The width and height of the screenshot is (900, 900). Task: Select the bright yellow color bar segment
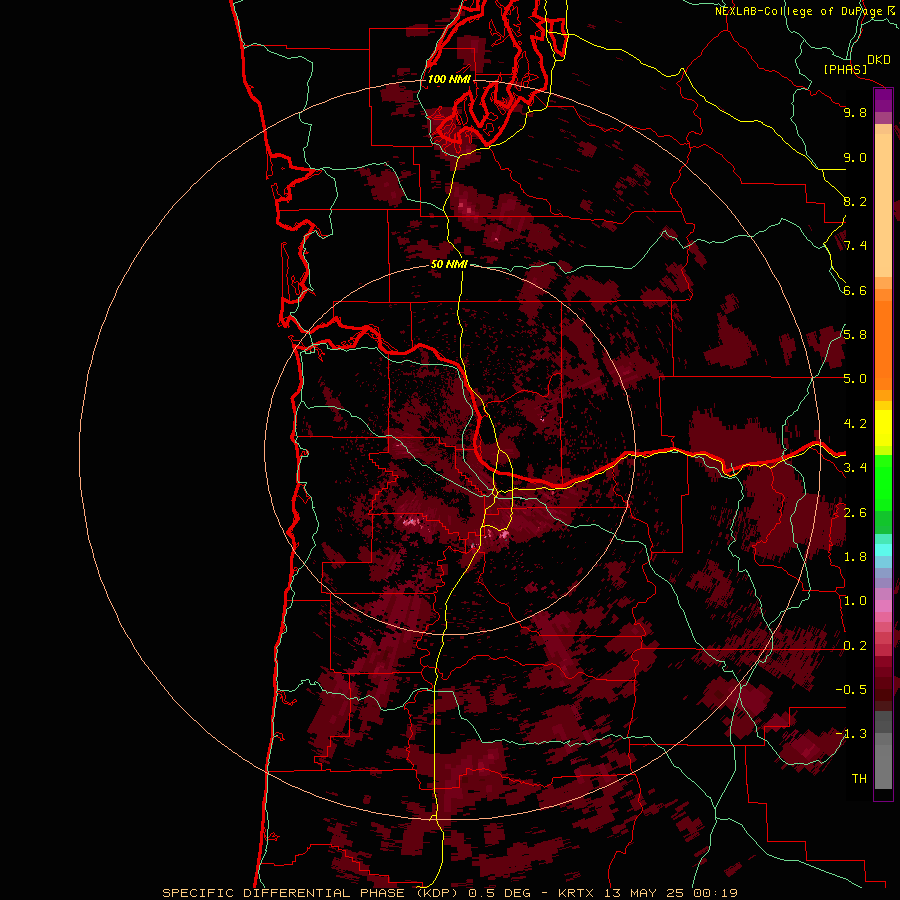[x=883, y=428]
